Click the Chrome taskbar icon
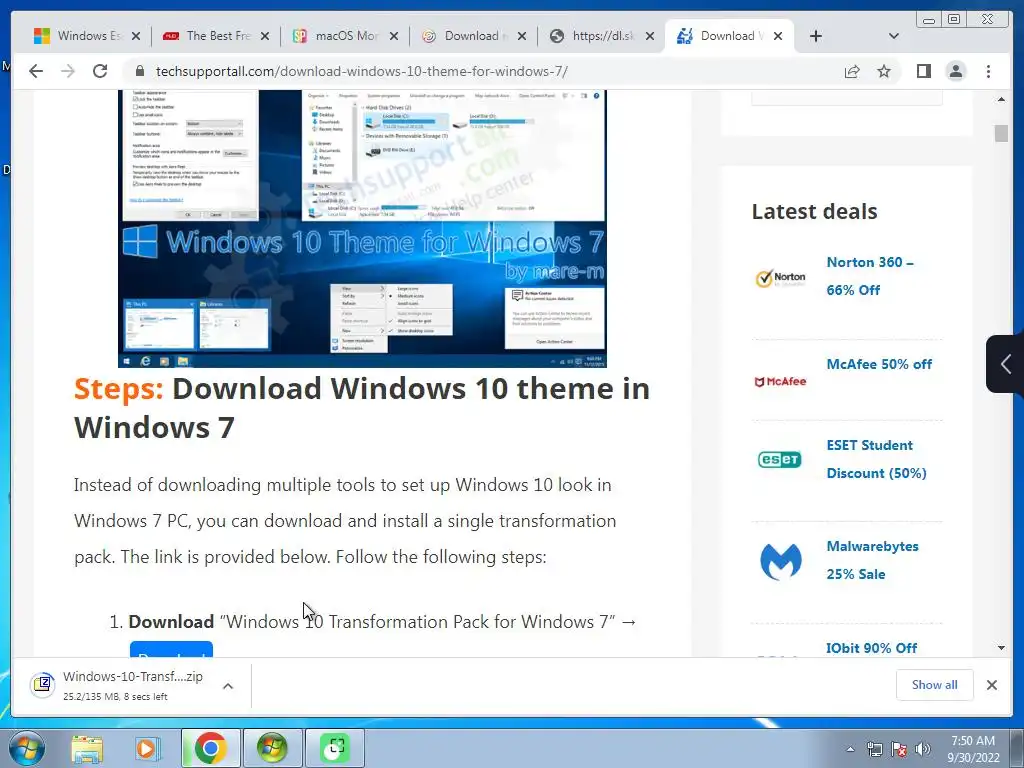This screenshot has height=768, width=1024. point(210,748)
